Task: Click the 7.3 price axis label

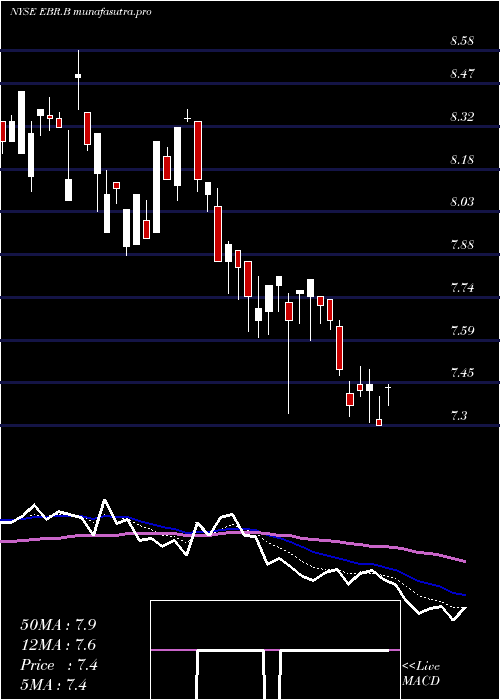Action: point(459,416)
